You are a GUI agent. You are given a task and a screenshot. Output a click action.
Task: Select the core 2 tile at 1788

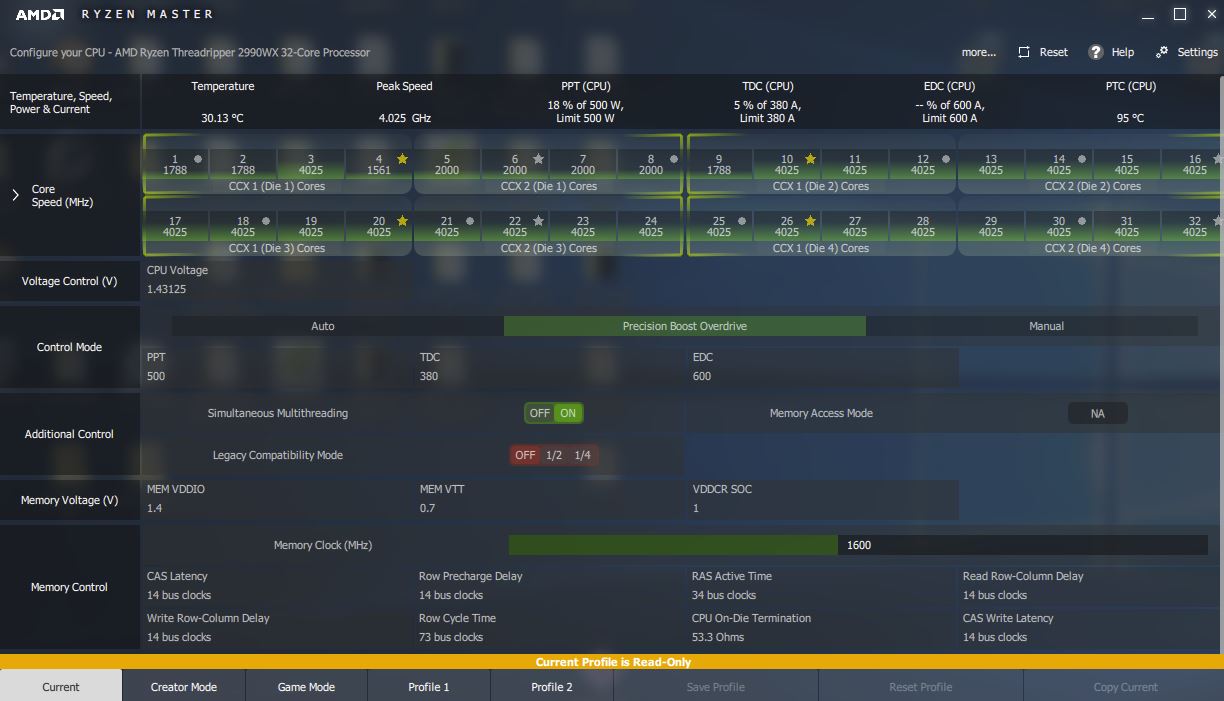(243, 165)
